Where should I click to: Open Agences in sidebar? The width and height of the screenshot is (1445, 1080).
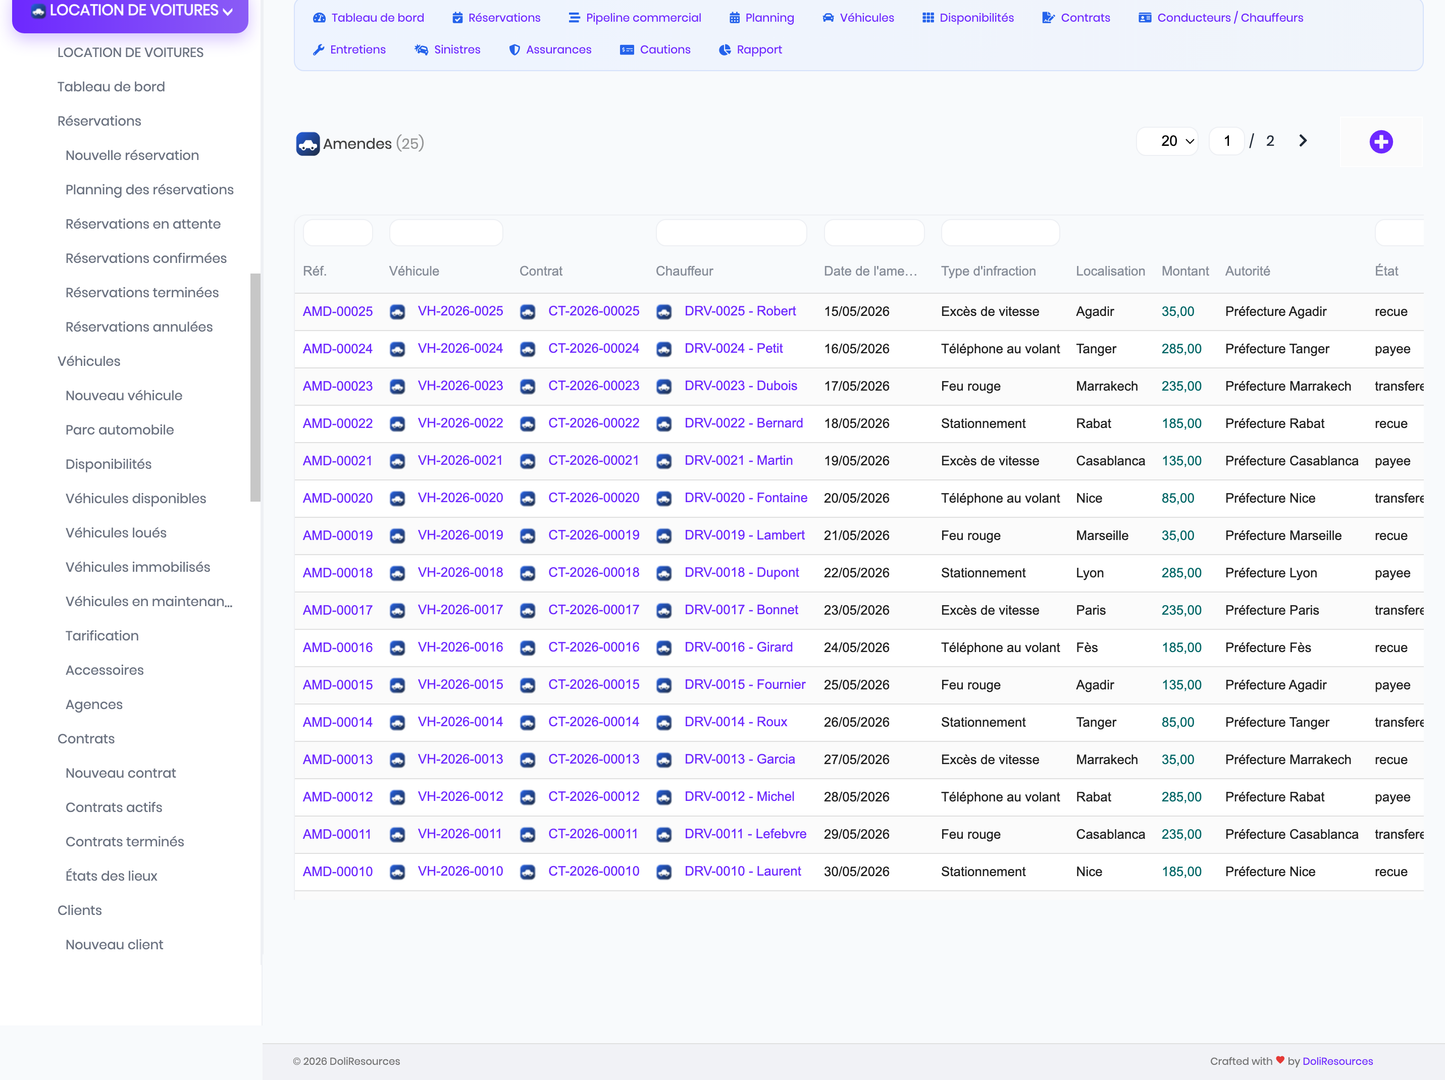pyautogui.click(x=94, y=705)
